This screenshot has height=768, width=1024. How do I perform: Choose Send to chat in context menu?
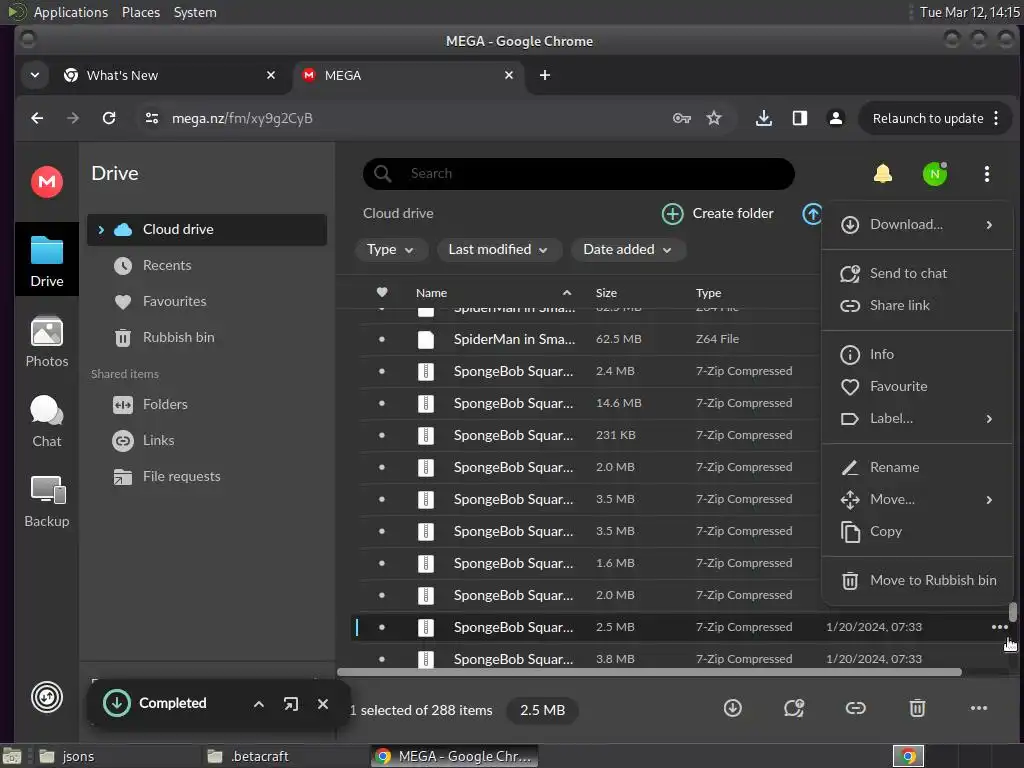[x=917, y=274]
